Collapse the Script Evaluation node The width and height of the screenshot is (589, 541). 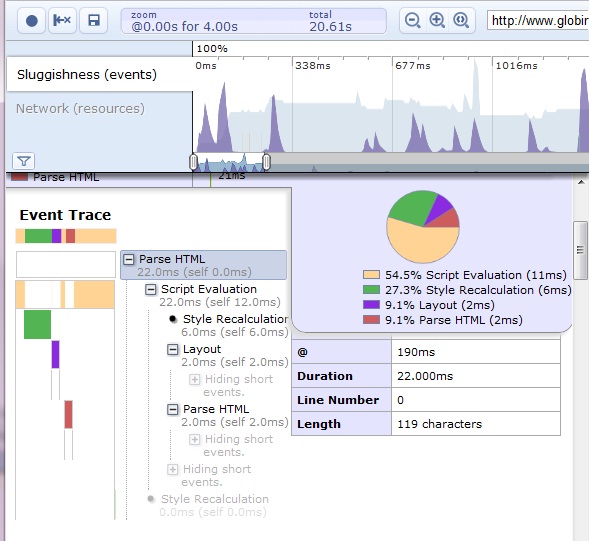click(151, 289)
